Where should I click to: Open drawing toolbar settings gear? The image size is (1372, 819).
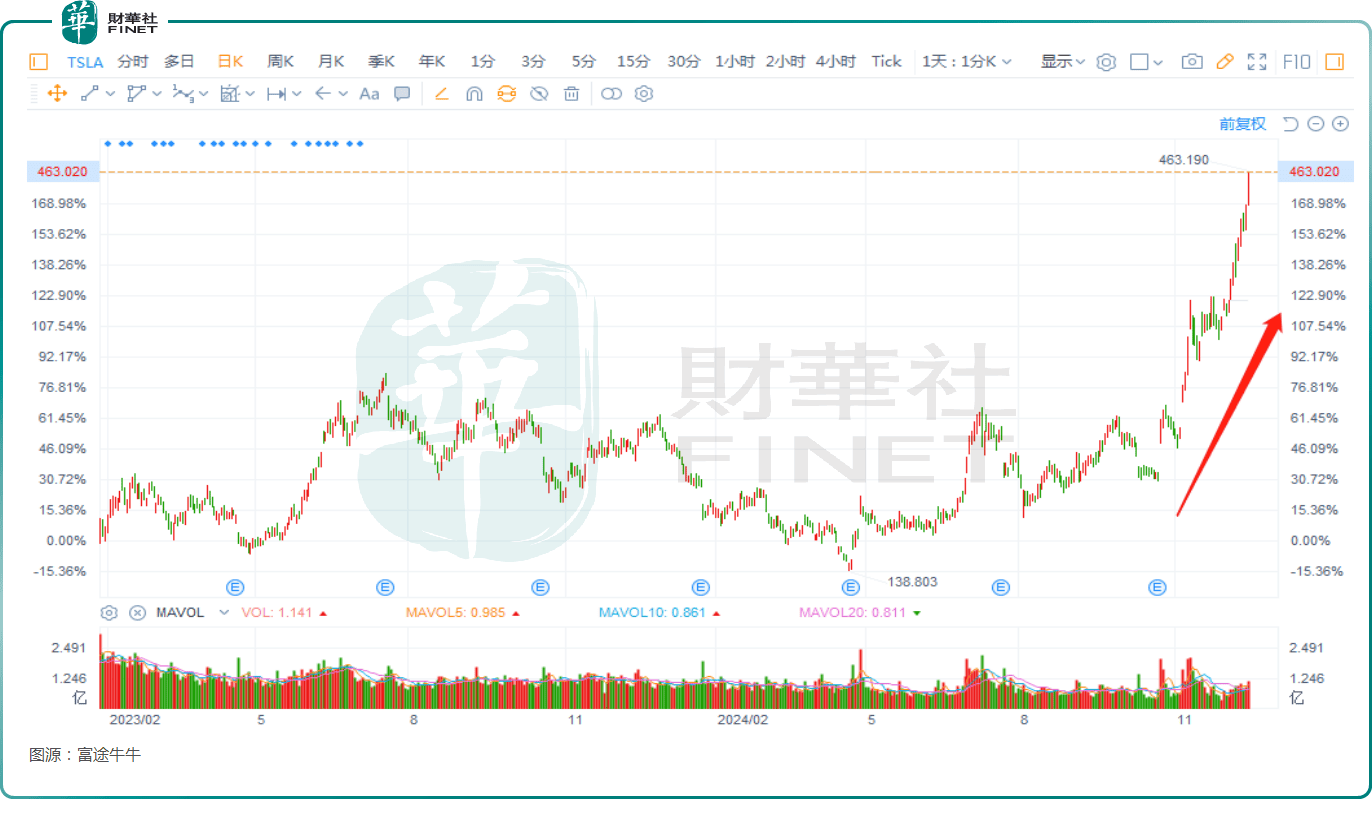tap(644, 94)
